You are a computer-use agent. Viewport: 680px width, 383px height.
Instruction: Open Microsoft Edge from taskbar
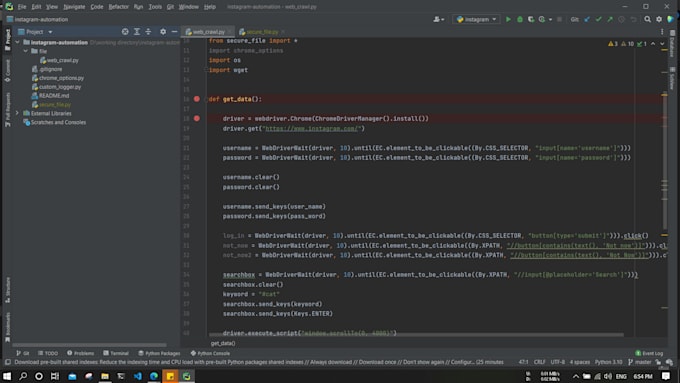tap(154, 376)
